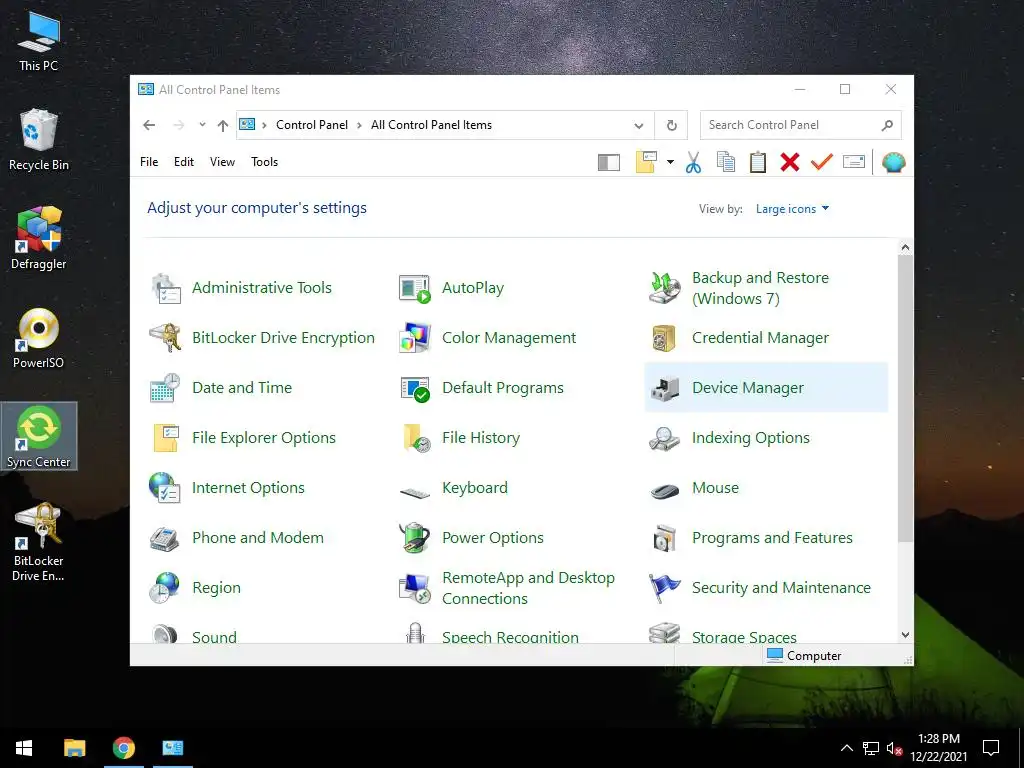Click File Explorer in the taskbar
Screen dimensions: 1024x768
click(x=74, y=748)
